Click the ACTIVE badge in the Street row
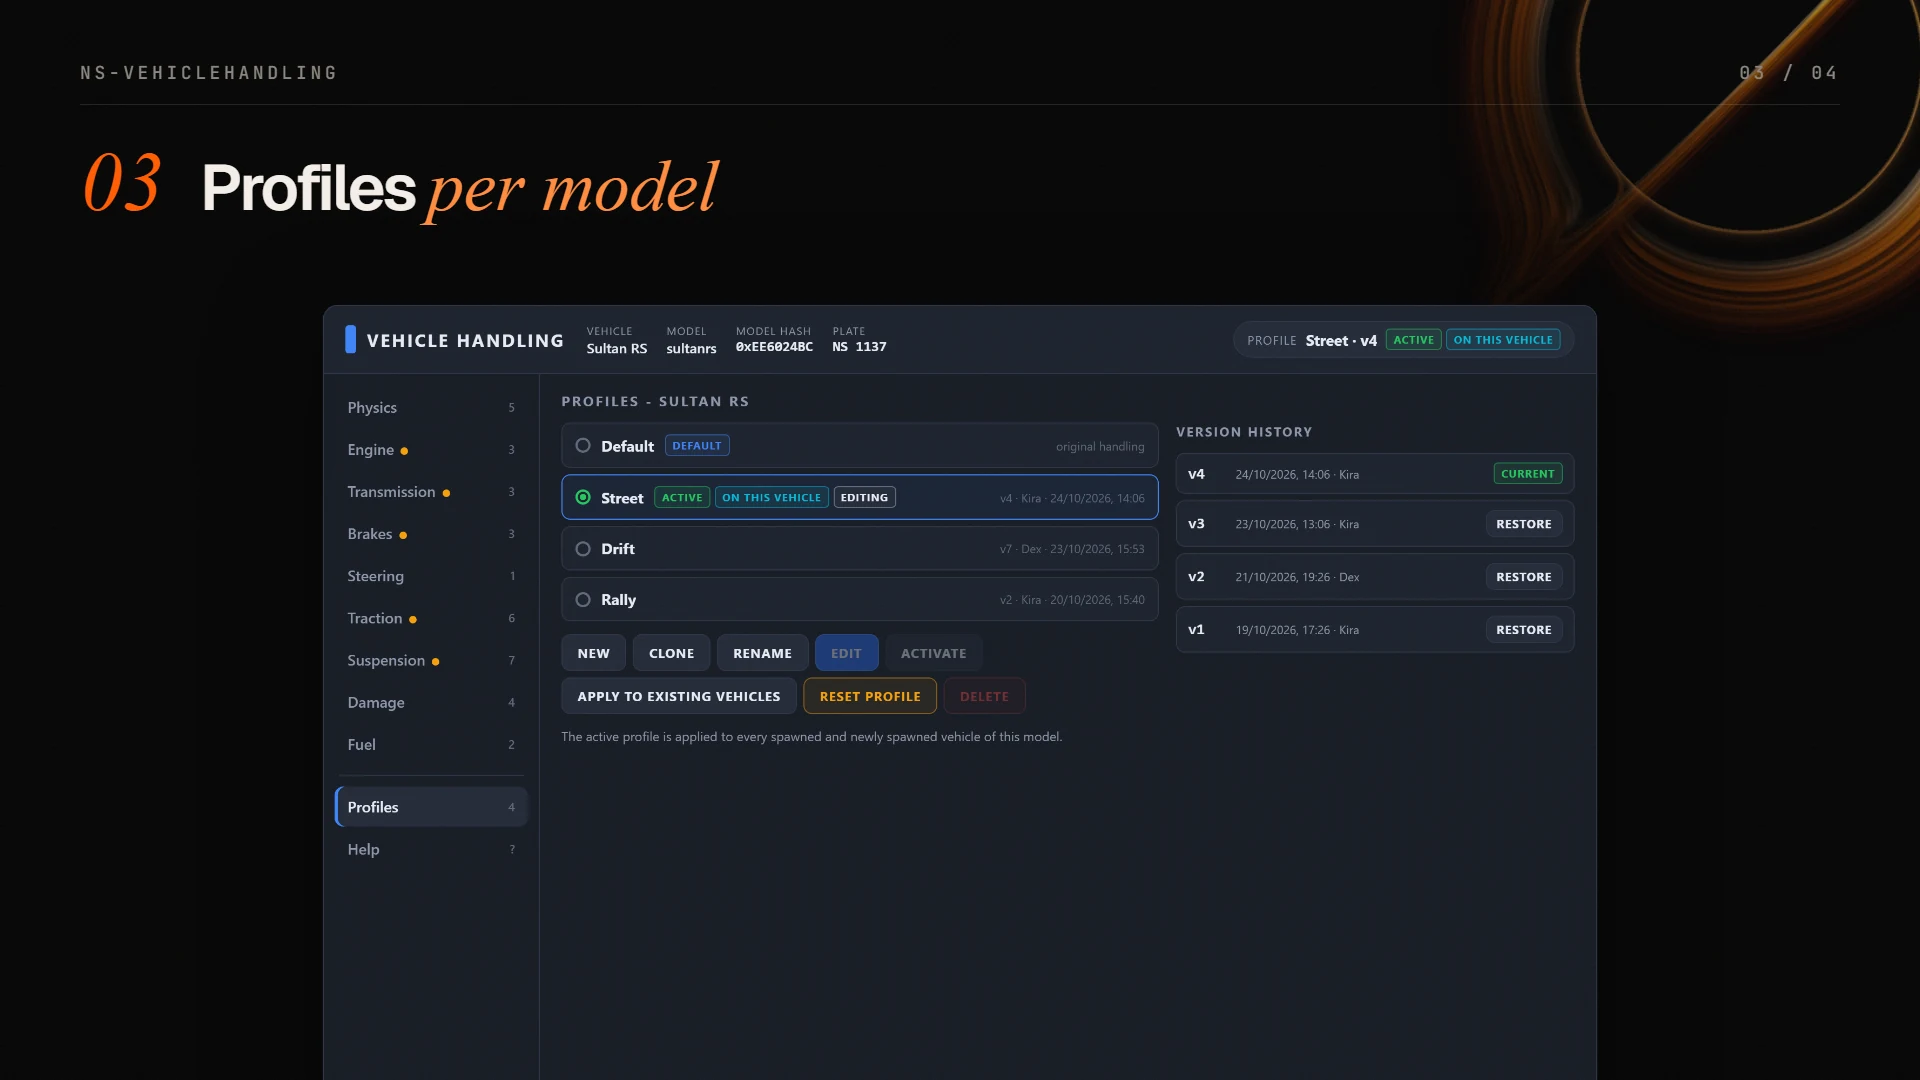This screenshot has width=1920, height=1080. tap(682, 497)
